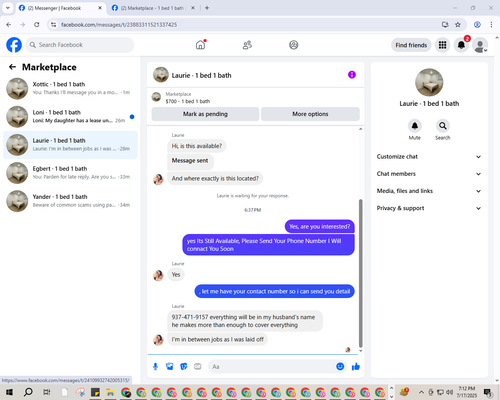Open the Notifications bell
Viewport: 500px width, 400px height.
tap(461, 45)
